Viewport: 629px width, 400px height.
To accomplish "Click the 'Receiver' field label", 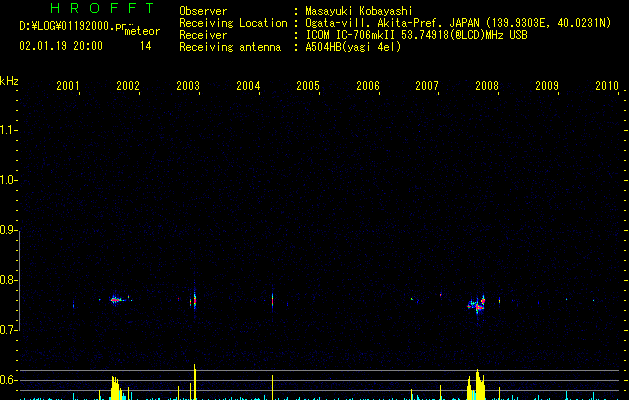I will coord(203,35).
